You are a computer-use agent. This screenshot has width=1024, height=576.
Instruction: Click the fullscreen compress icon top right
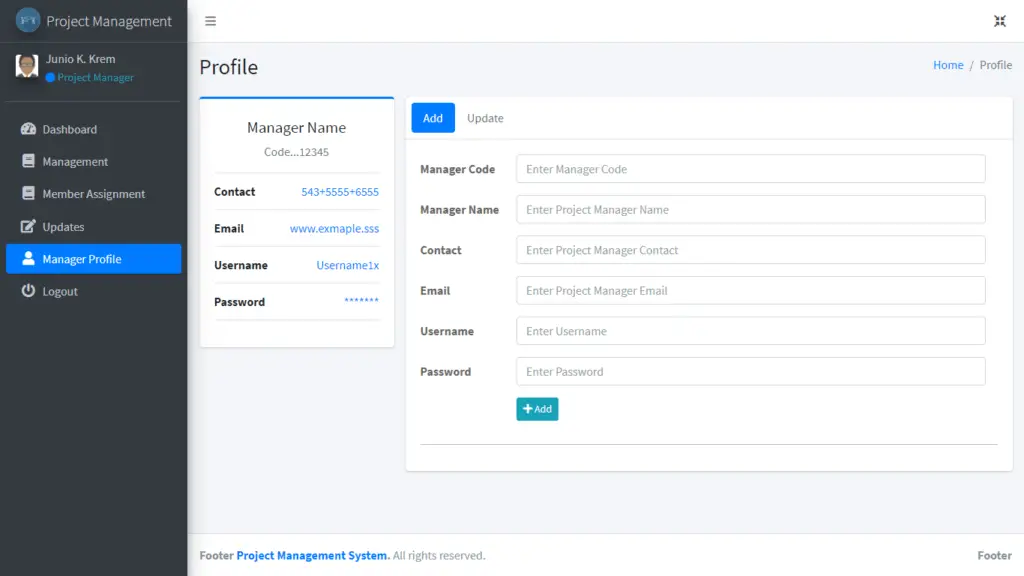pos(999,19)
